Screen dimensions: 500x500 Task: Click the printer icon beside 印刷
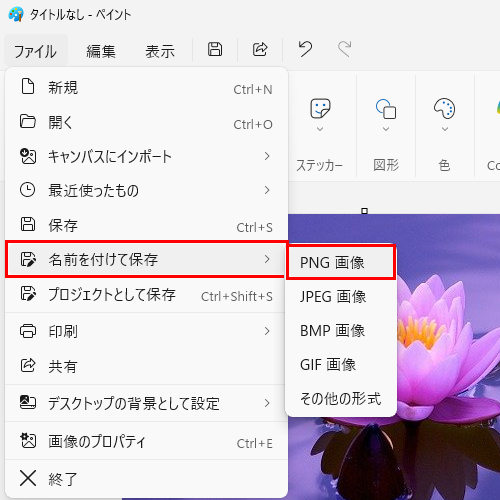[x=28, y=331]
